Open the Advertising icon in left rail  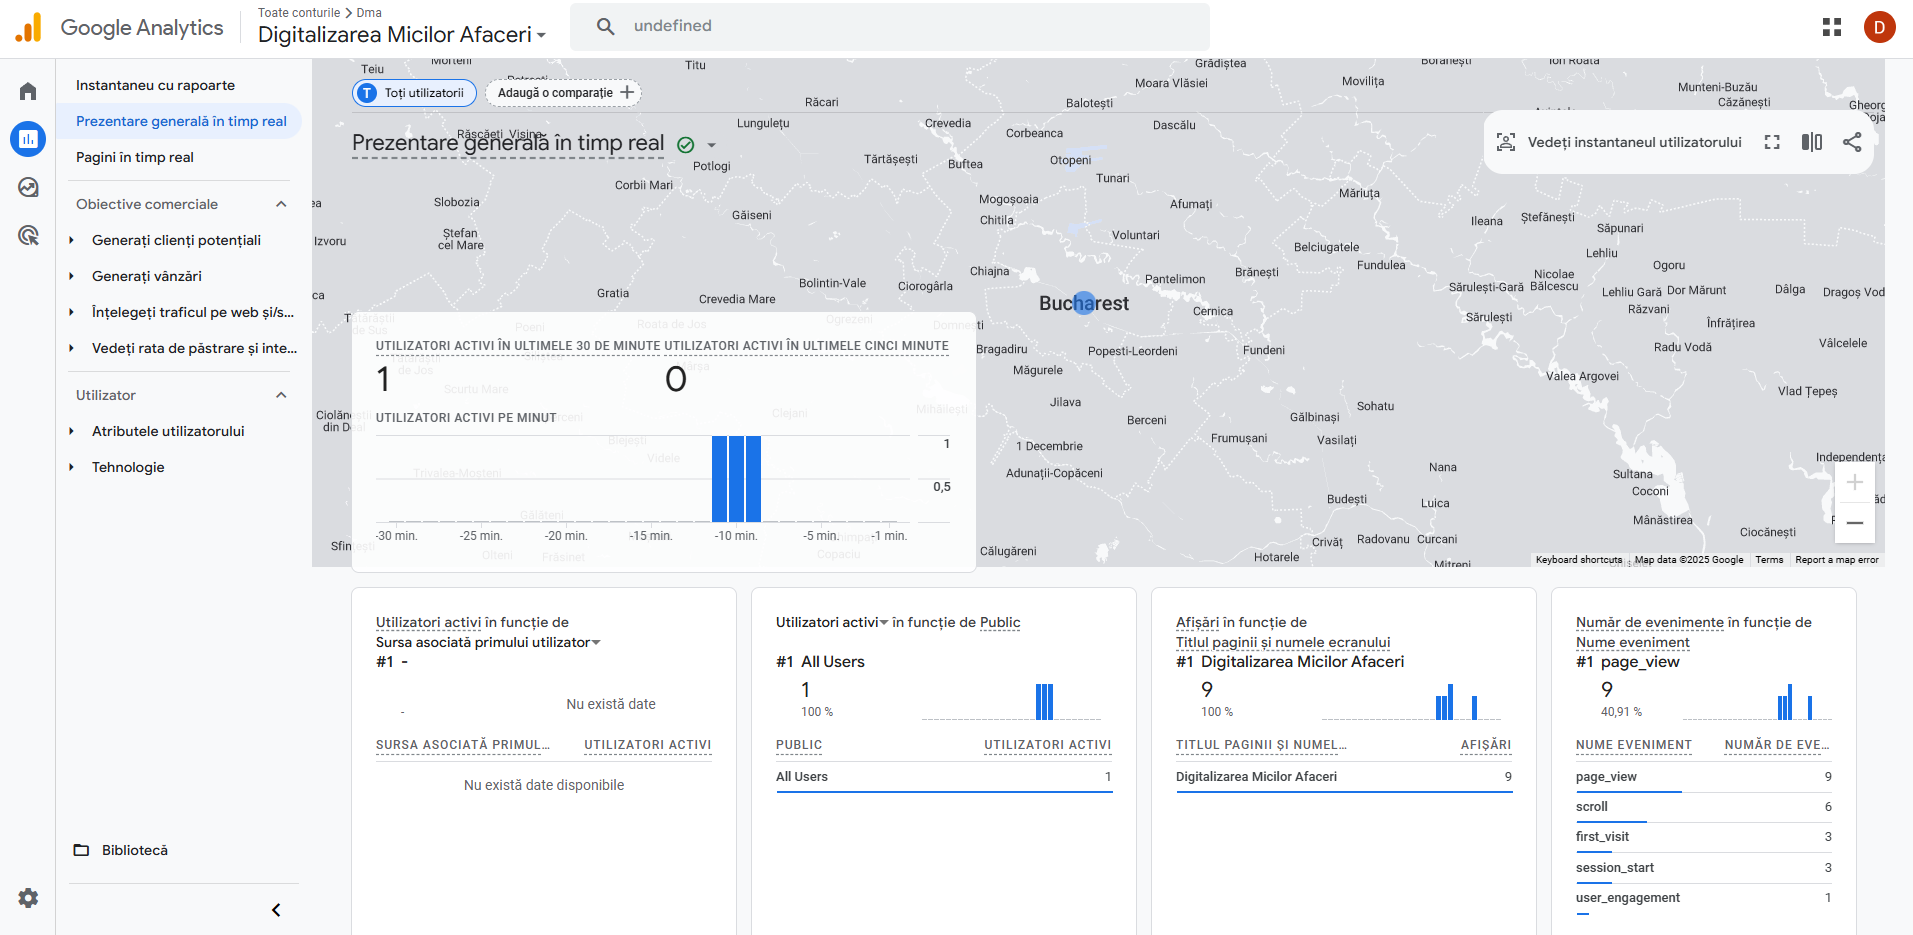pos(28,236)
